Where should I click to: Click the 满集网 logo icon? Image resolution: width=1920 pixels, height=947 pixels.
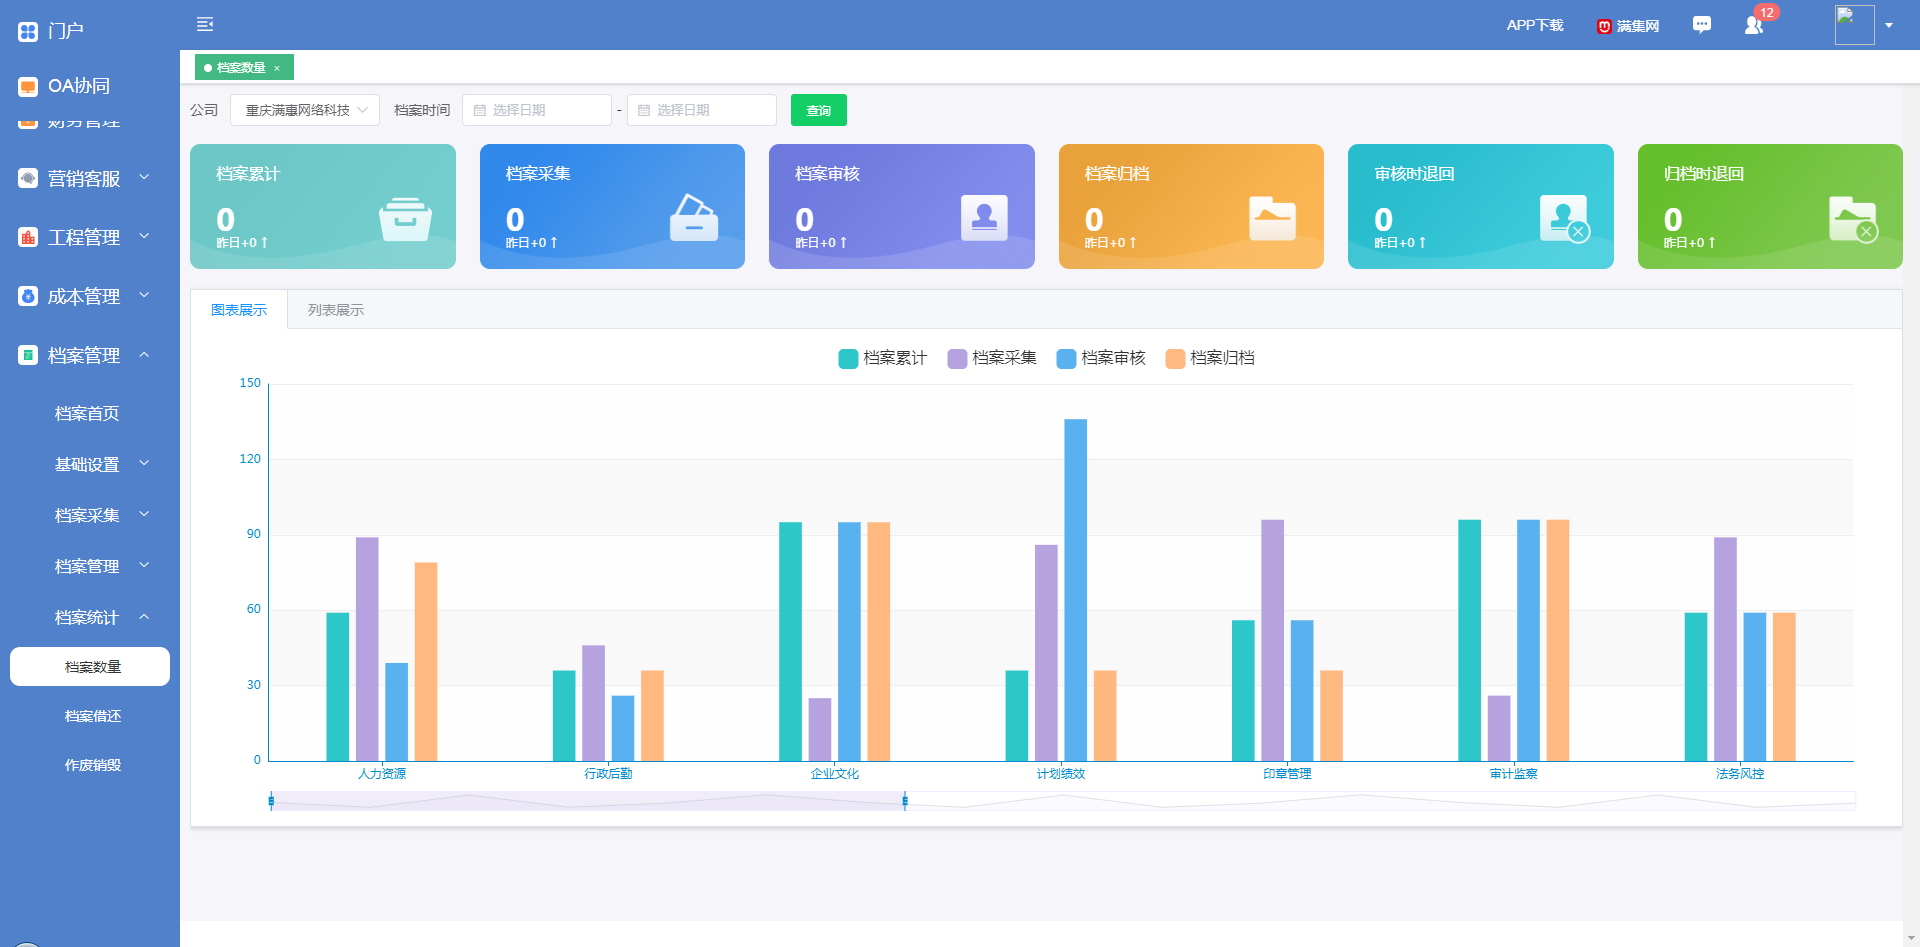pyautogui.click(x=1604, y=26)
